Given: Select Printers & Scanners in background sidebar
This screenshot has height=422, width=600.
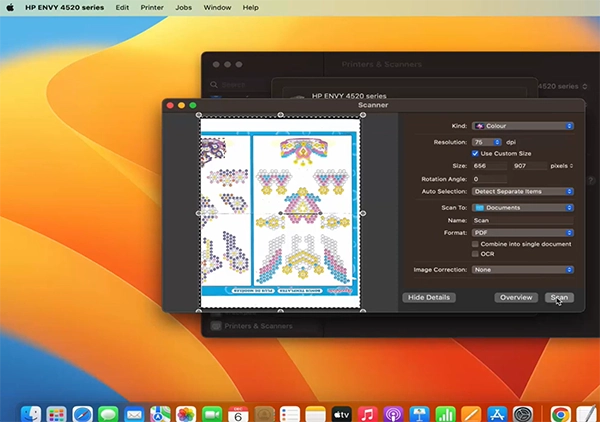Looking at the screenshot, I should click(x=258, y=326).
